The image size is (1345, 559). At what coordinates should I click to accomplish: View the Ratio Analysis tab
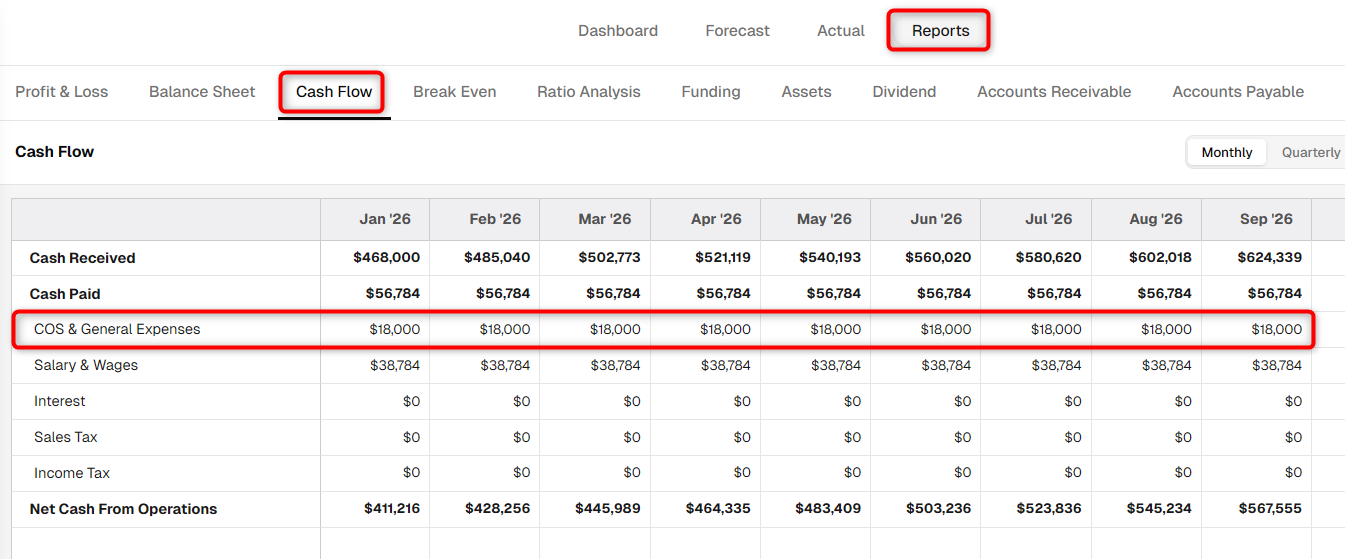pyautogui.click(x=589, y=92)
